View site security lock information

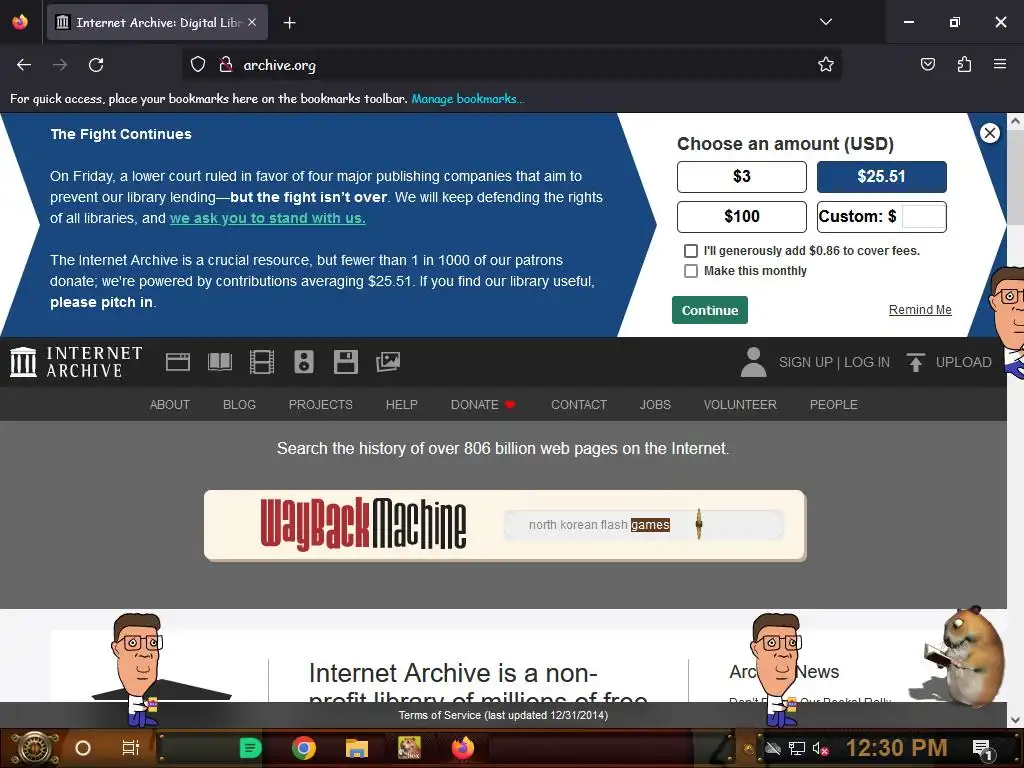pyautogui.click(x=226, y=65)
